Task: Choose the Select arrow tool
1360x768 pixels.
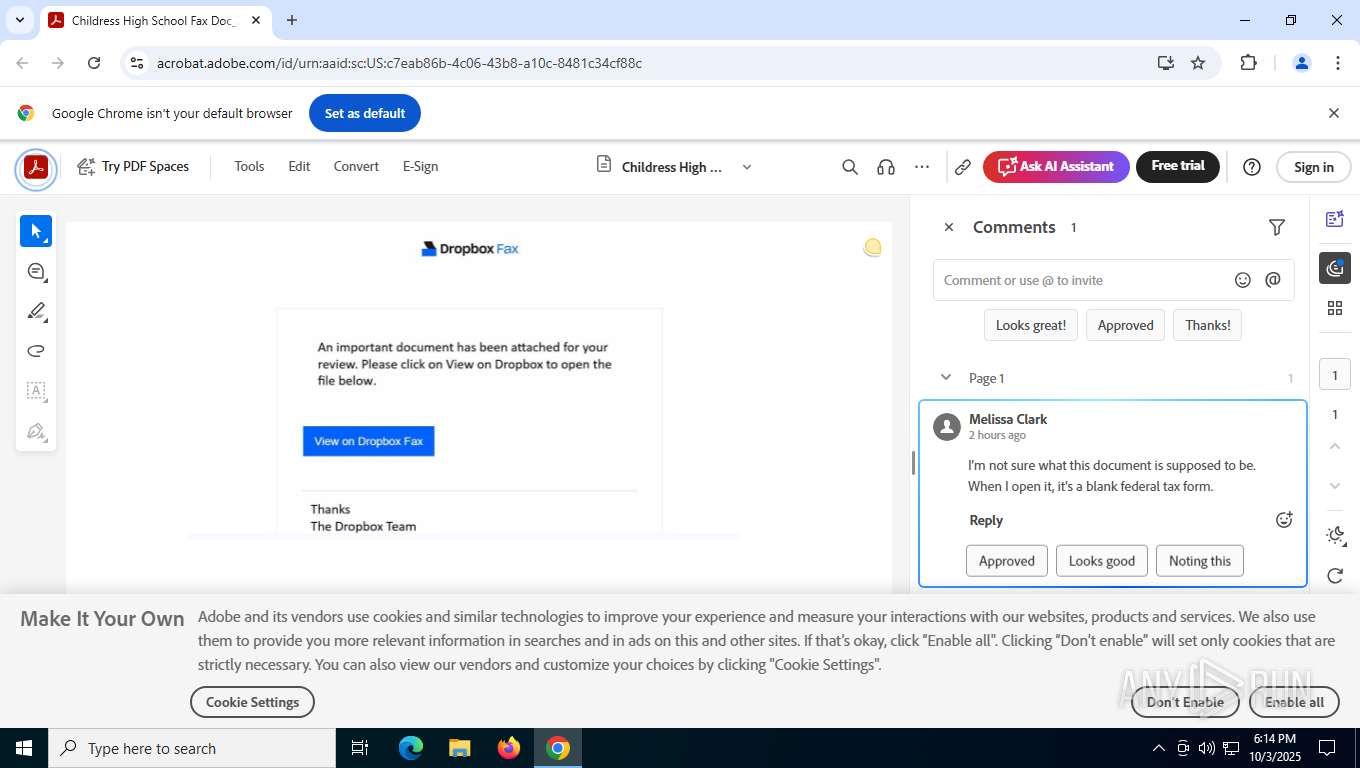Action: pyautogui.click(x=36, y=231)
